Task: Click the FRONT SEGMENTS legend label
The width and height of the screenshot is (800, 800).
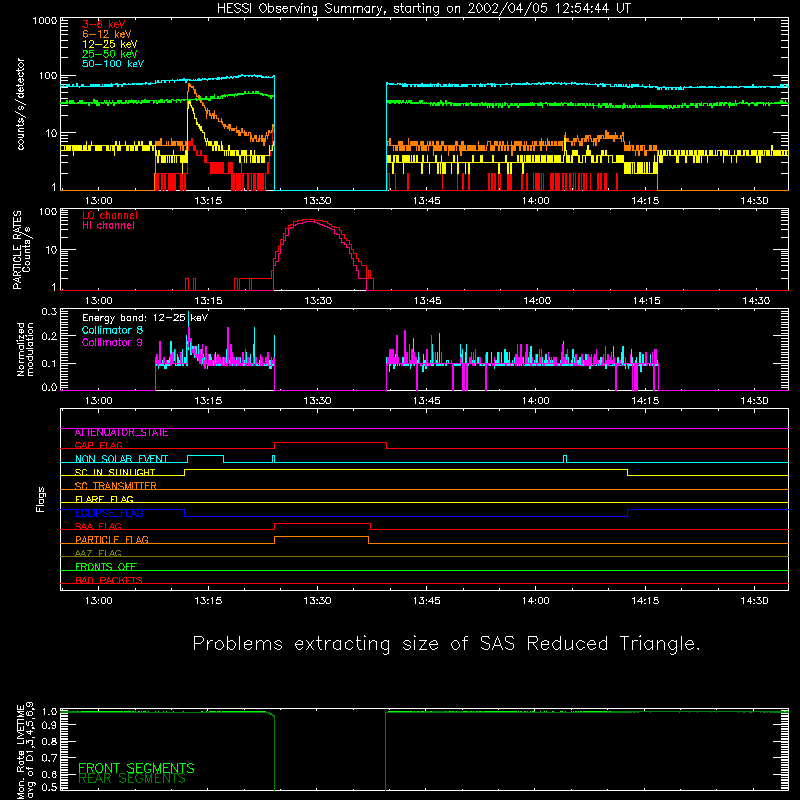Action: point(136,768)
